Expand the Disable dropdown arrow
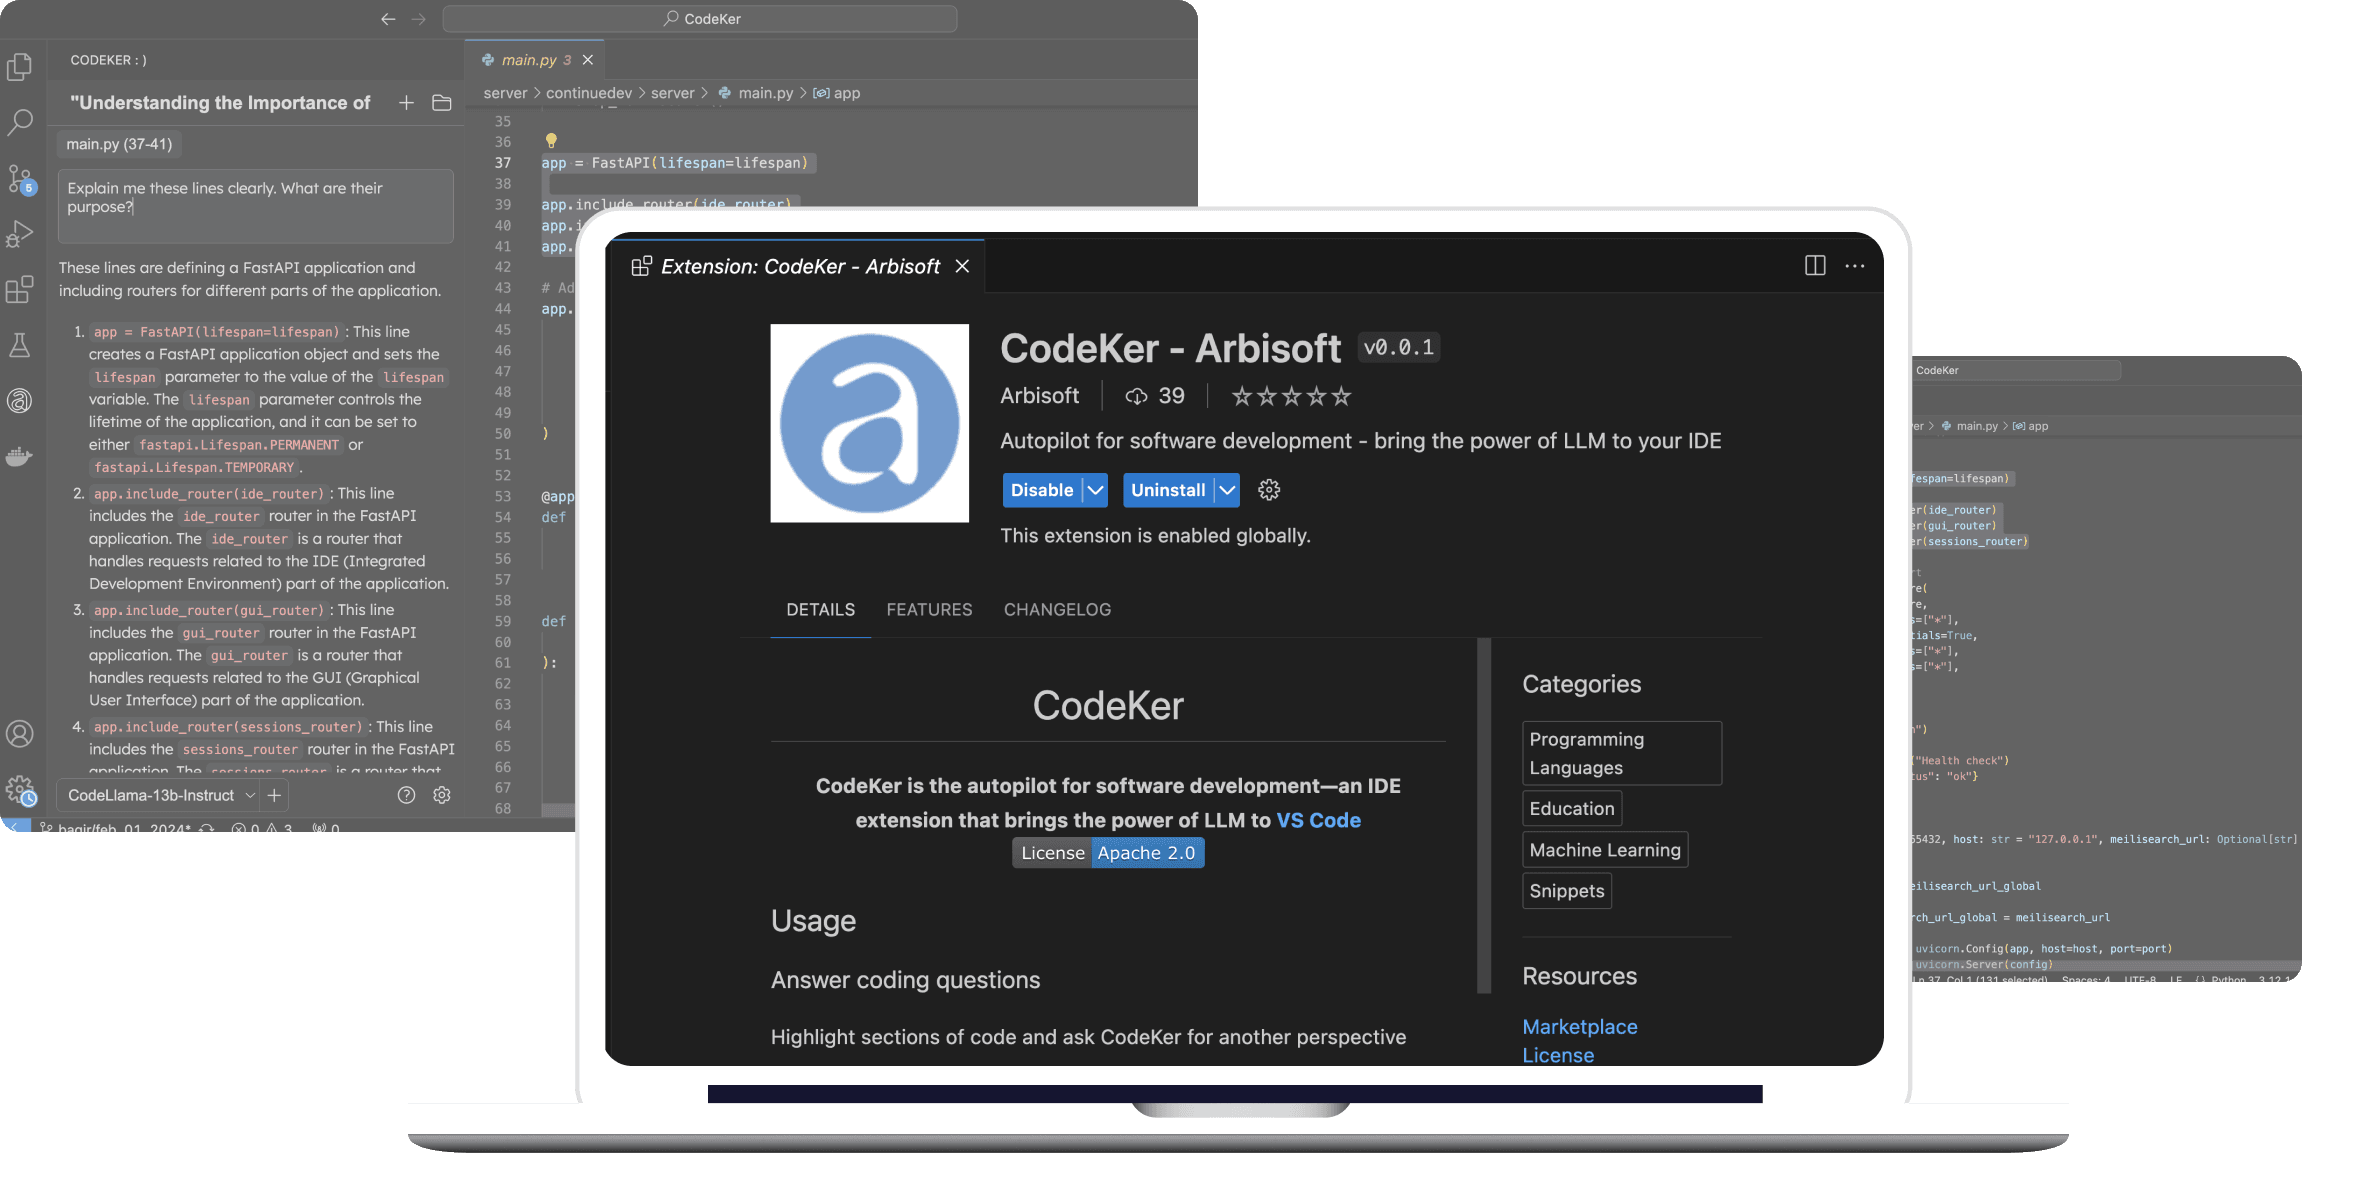Image resolution: width=2354 pixels, height=1180 pixels. click(1094, 490)
